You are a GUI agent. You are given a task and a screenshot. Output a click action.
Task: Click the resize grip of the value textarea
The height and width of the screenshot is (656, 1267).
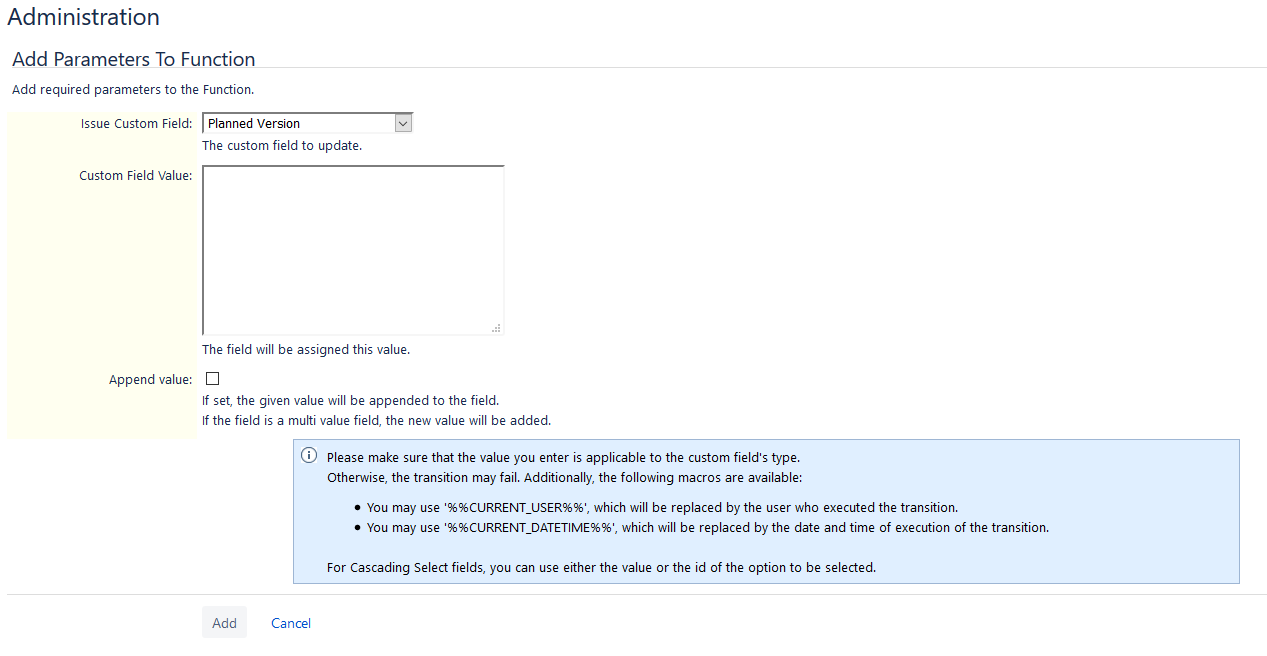497,329
